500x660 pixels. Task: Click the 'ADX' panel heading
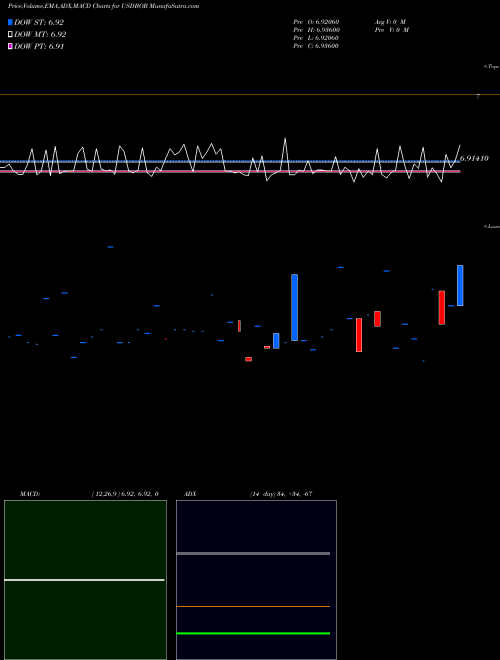(x=190, y=494)
